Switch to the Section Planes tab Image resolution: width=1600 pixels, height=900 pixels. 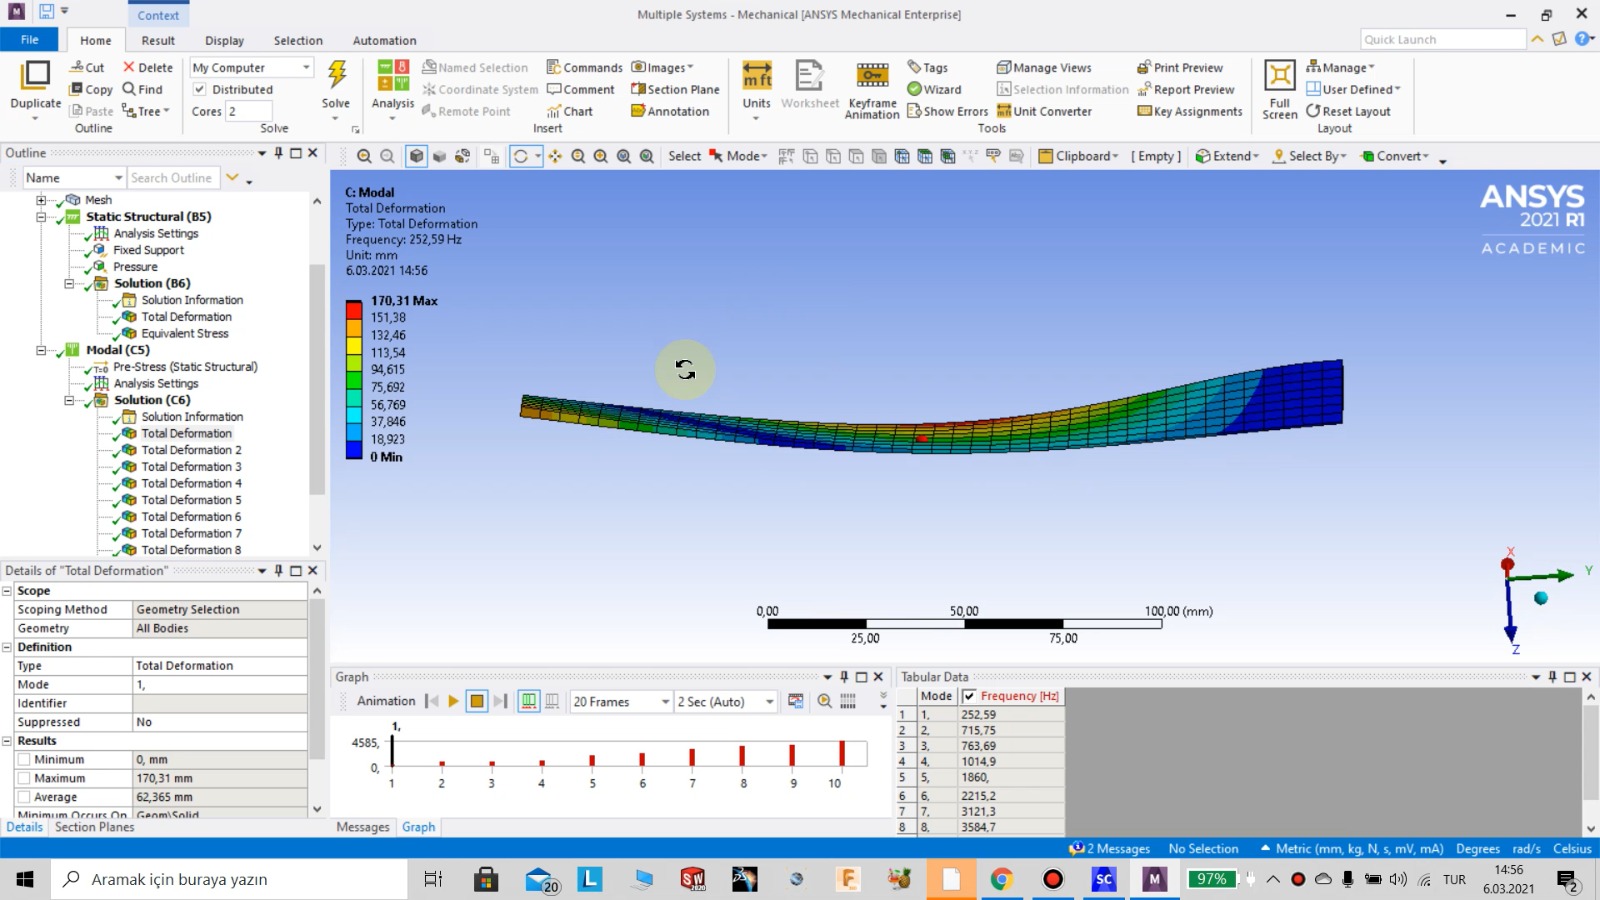point(95,827)
